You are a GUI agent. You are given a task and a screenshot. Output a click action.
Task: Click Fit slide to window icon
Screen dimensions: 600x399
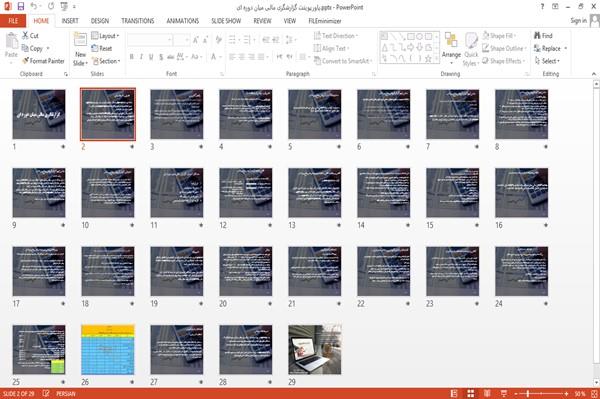click(594, 394)
